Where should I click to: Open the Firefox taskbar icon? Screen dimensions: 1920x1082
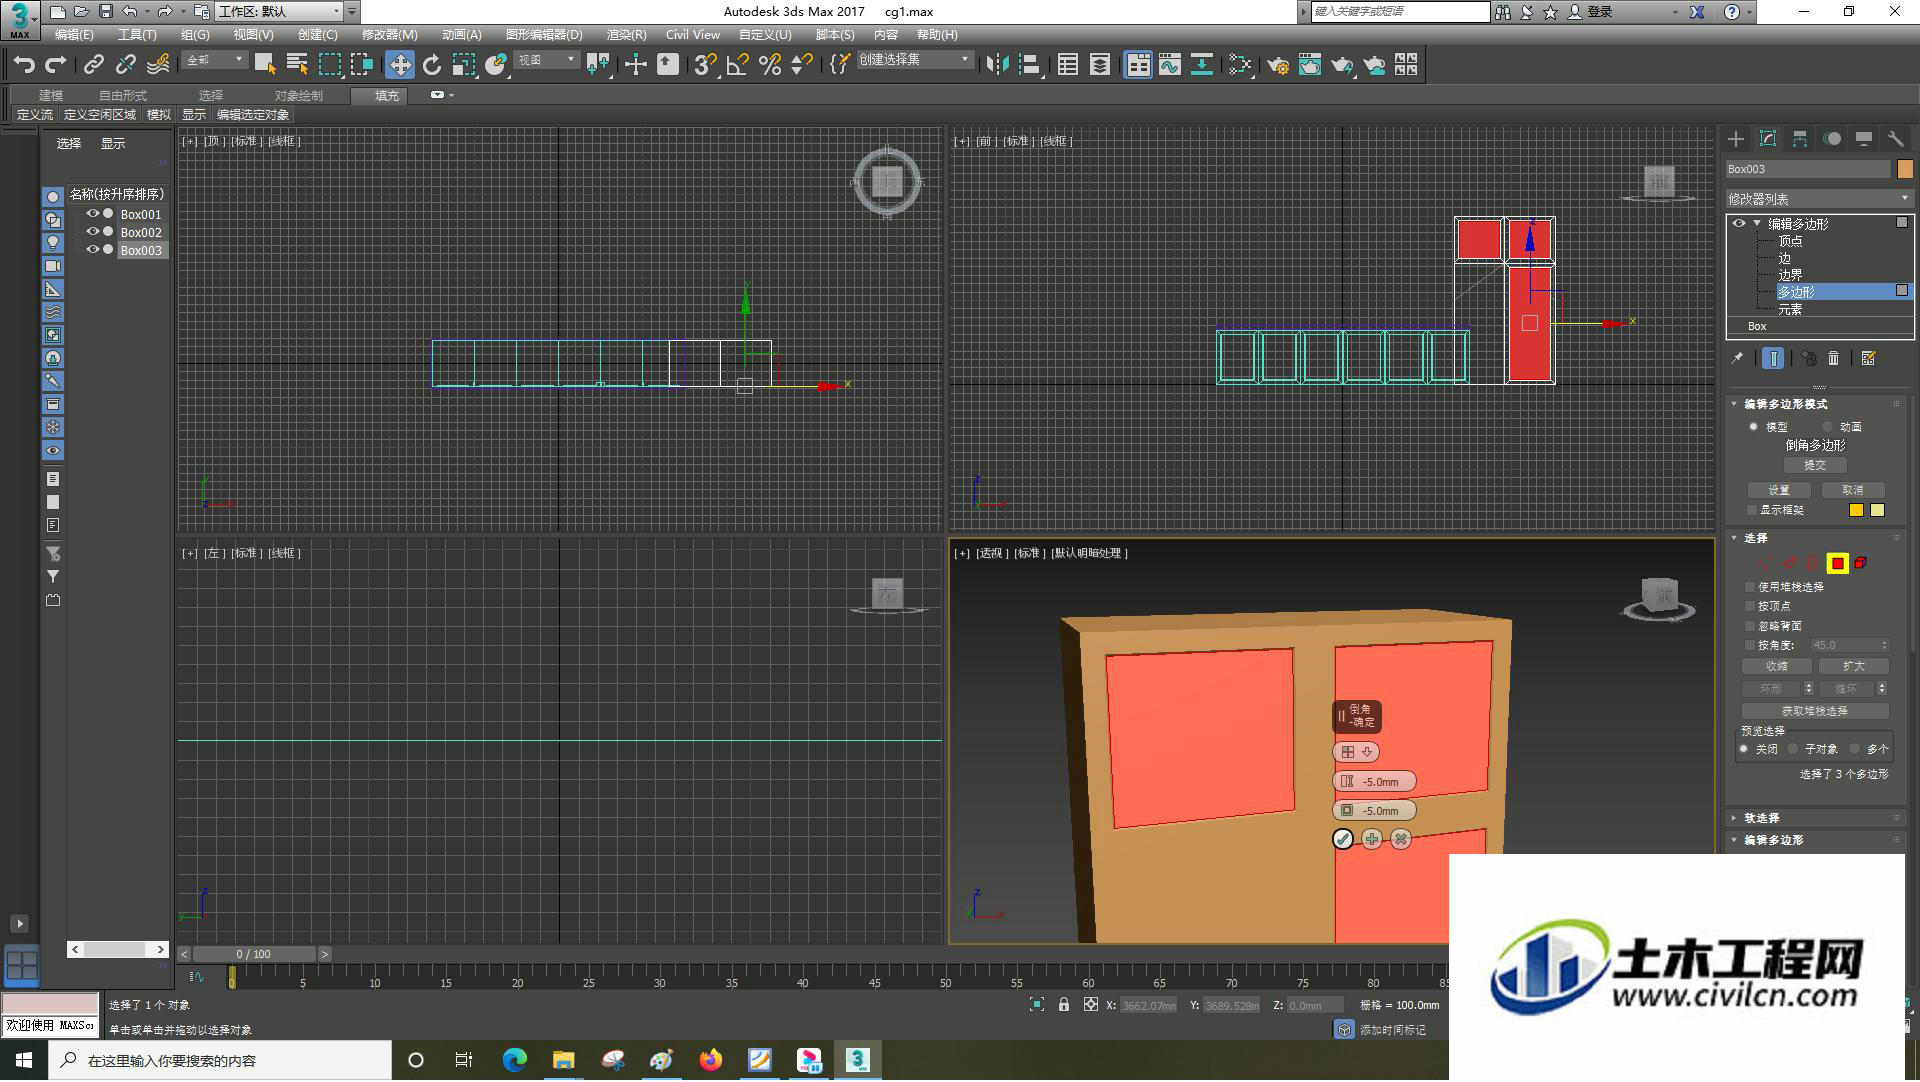711,1060
